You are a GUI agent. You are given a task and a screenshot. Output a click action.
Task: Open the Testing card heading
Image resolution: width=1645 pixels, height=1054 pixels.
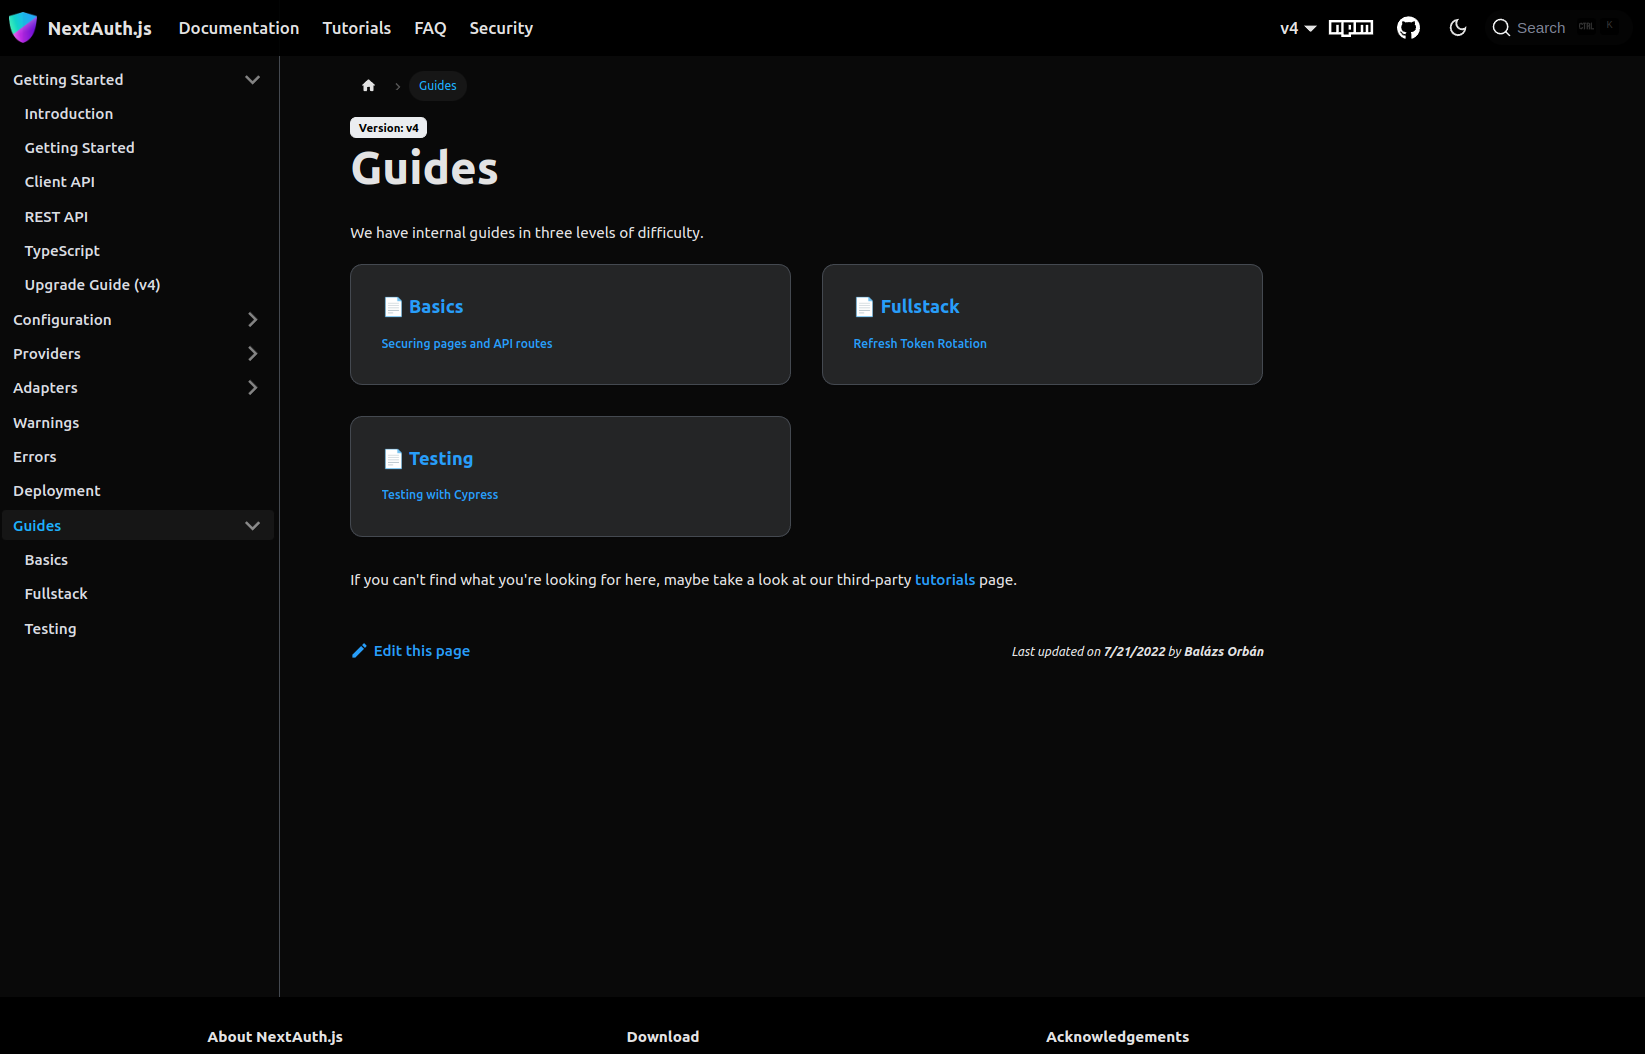coord(441,459)
